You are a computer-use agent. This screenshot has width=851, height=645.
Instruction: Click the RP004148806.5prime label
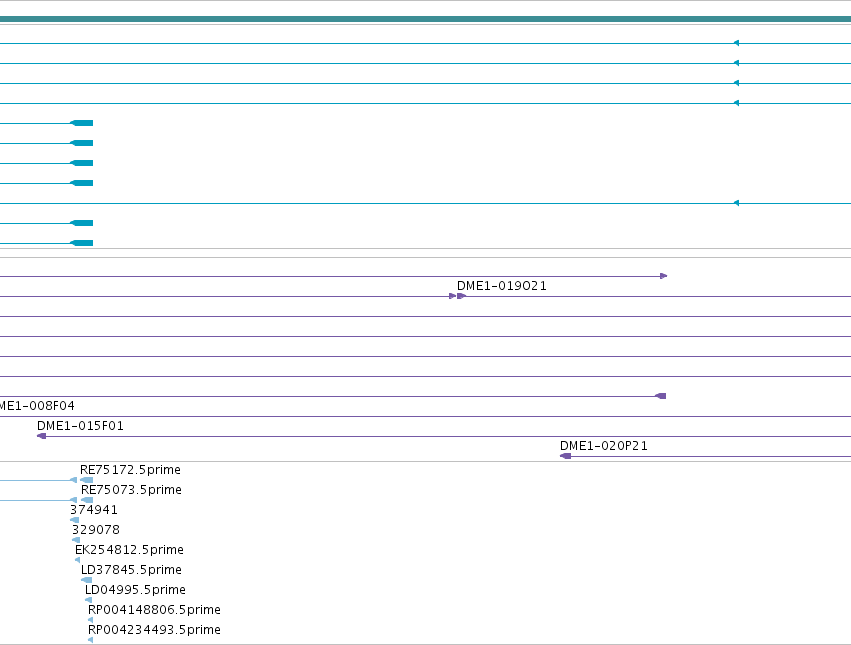pos(154,610)
